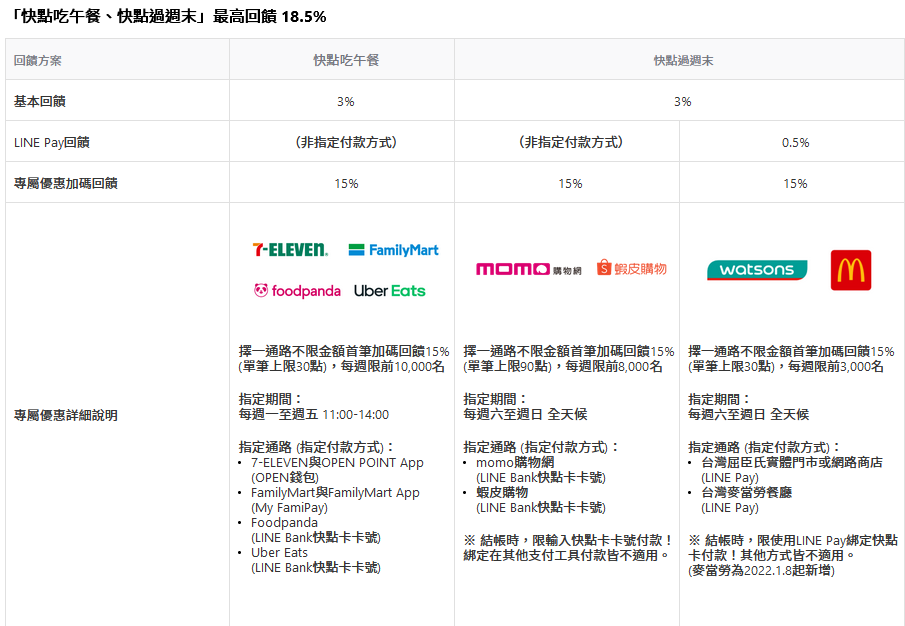Image resolution: width=905 pixels, height=626 pixels.
Task: Click the 蝦皮購物 Shopee logo
Action: [632, 268]
